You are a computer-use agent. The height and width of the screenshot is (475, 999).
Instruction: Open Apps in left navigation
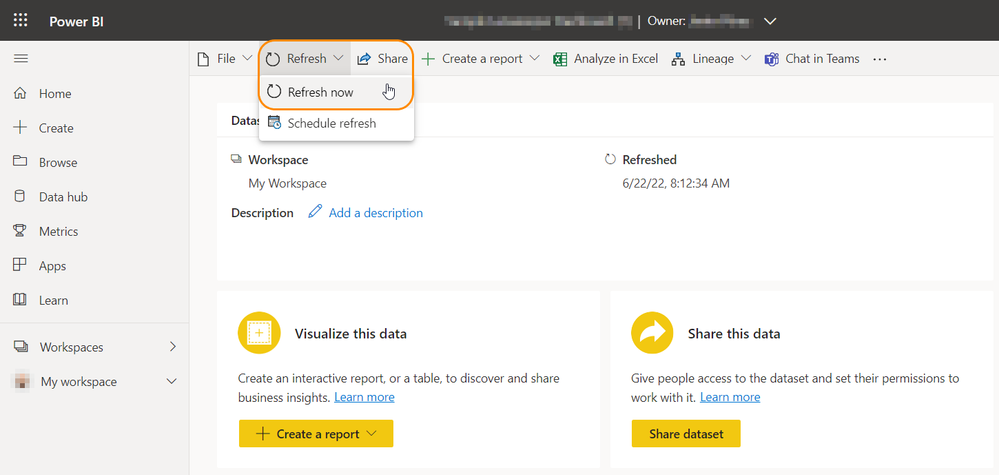tap(52, 266)
